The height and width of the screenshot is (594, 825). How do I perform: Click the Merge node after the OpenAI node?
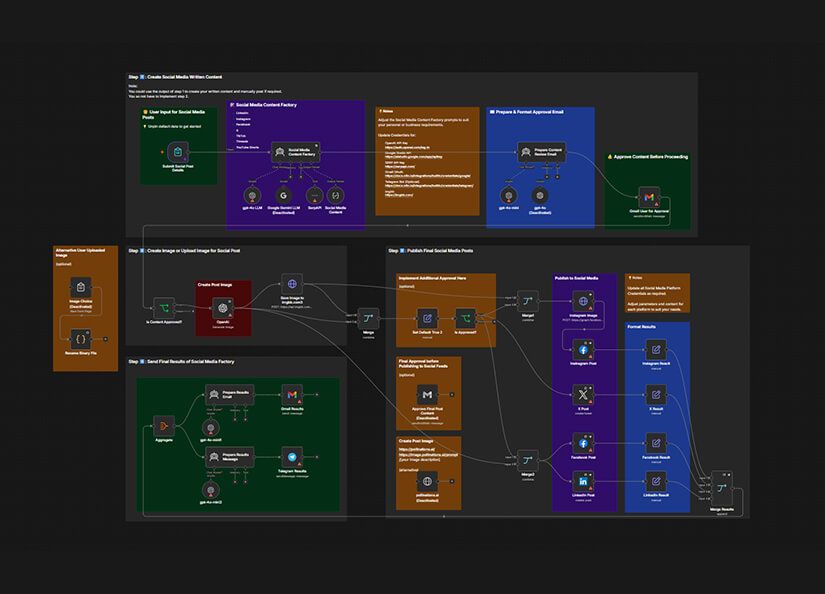click(x=368, y=319)
